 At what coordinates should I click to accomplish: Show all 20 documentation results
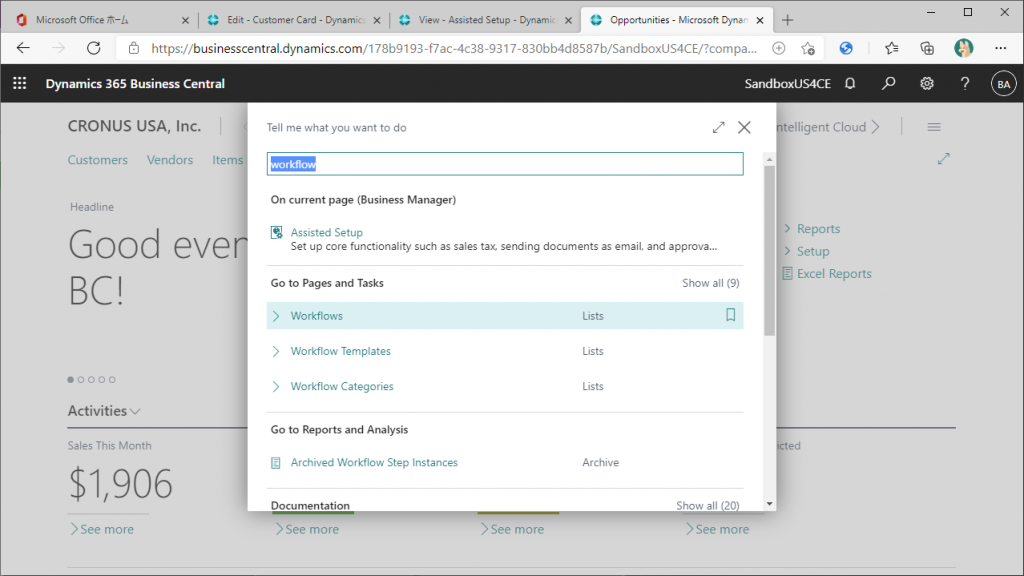pos(707,505)
